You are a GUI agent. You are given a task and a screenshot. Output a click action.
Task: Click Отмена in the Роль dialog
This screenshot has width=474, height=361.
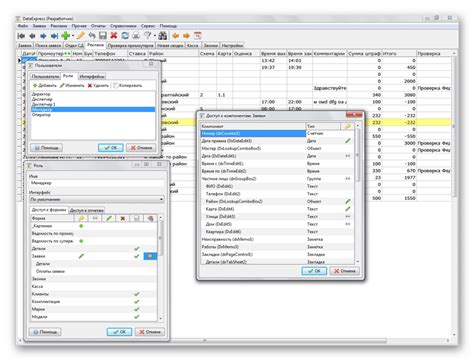(x=150, y=332)
